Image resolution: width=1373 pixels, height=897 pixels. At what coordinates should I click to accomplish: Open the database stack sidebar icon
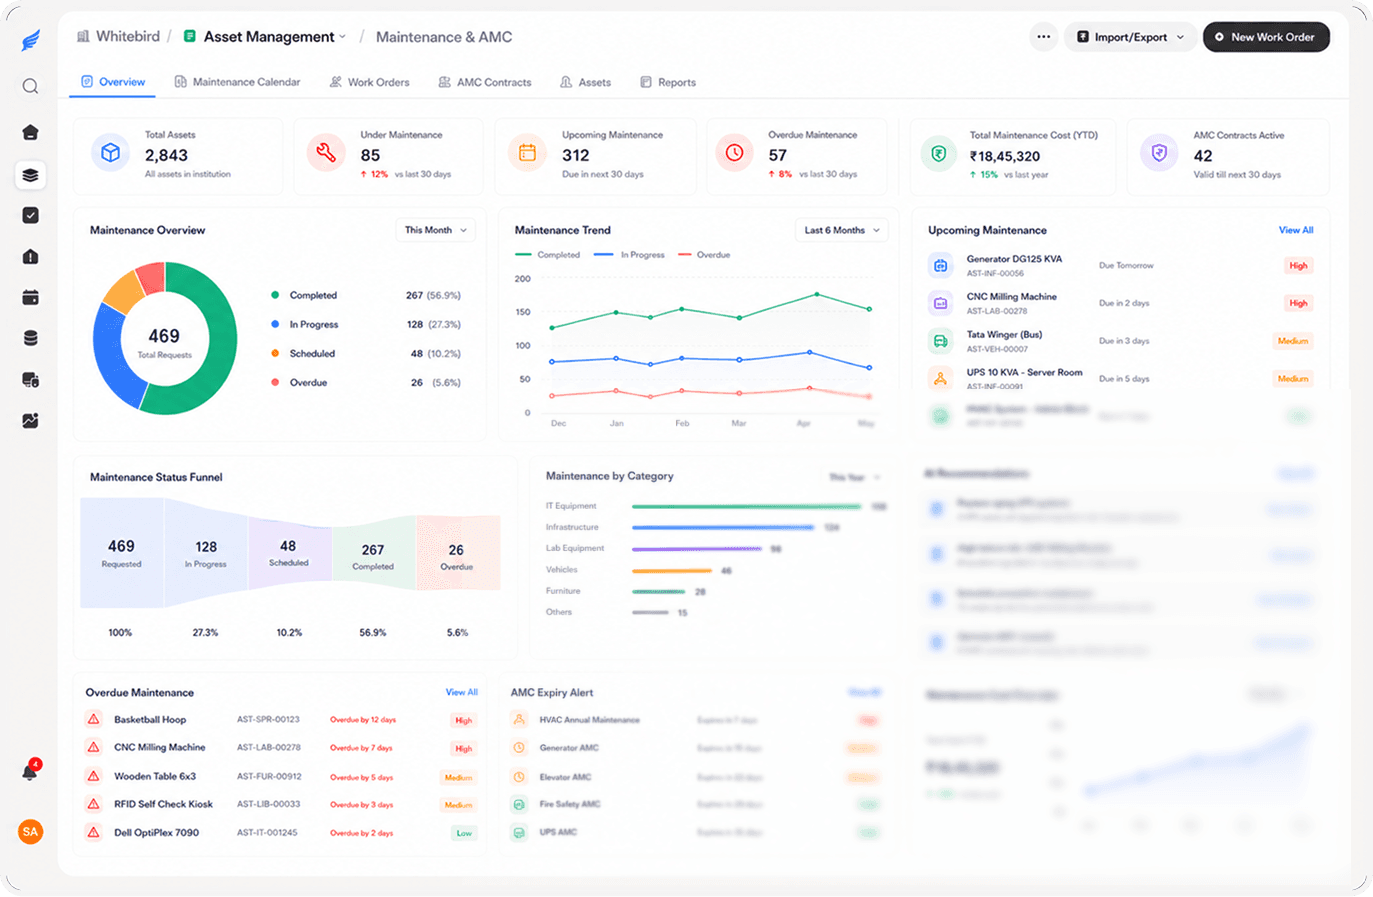pos(31,339)
